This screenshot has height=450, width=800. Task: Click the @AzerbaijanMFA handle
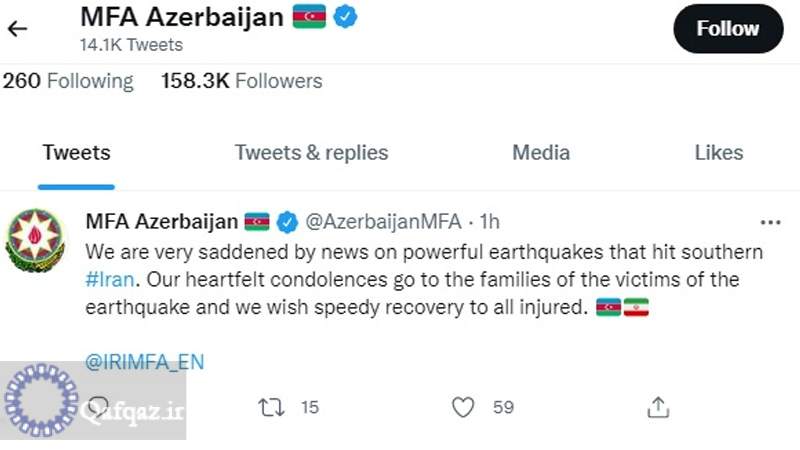[383, 222]
